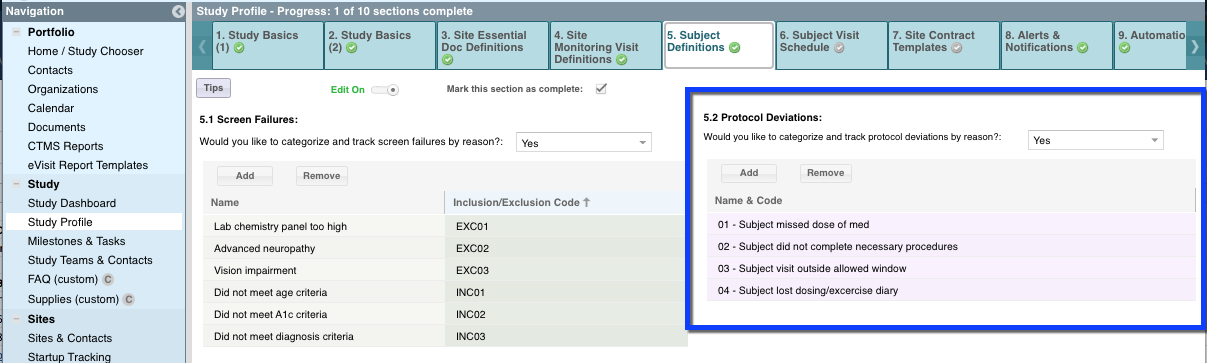Select '02 - Subject did not complete necessary procedures'
The width and height of the screenshot is (1207, 363).
(952, 246)
